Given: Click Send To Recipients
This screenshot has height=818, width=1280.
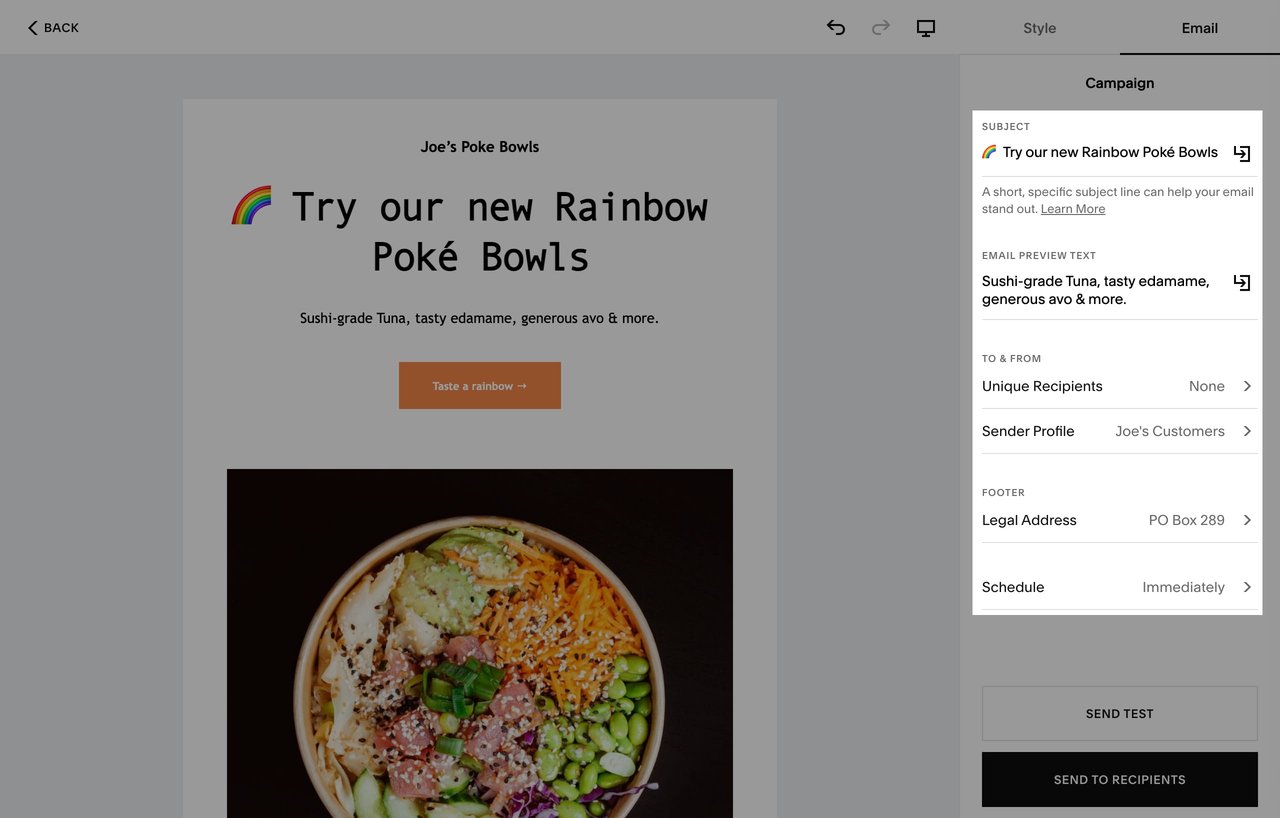Looking at the screenshot, I should tap(1119, 779).
